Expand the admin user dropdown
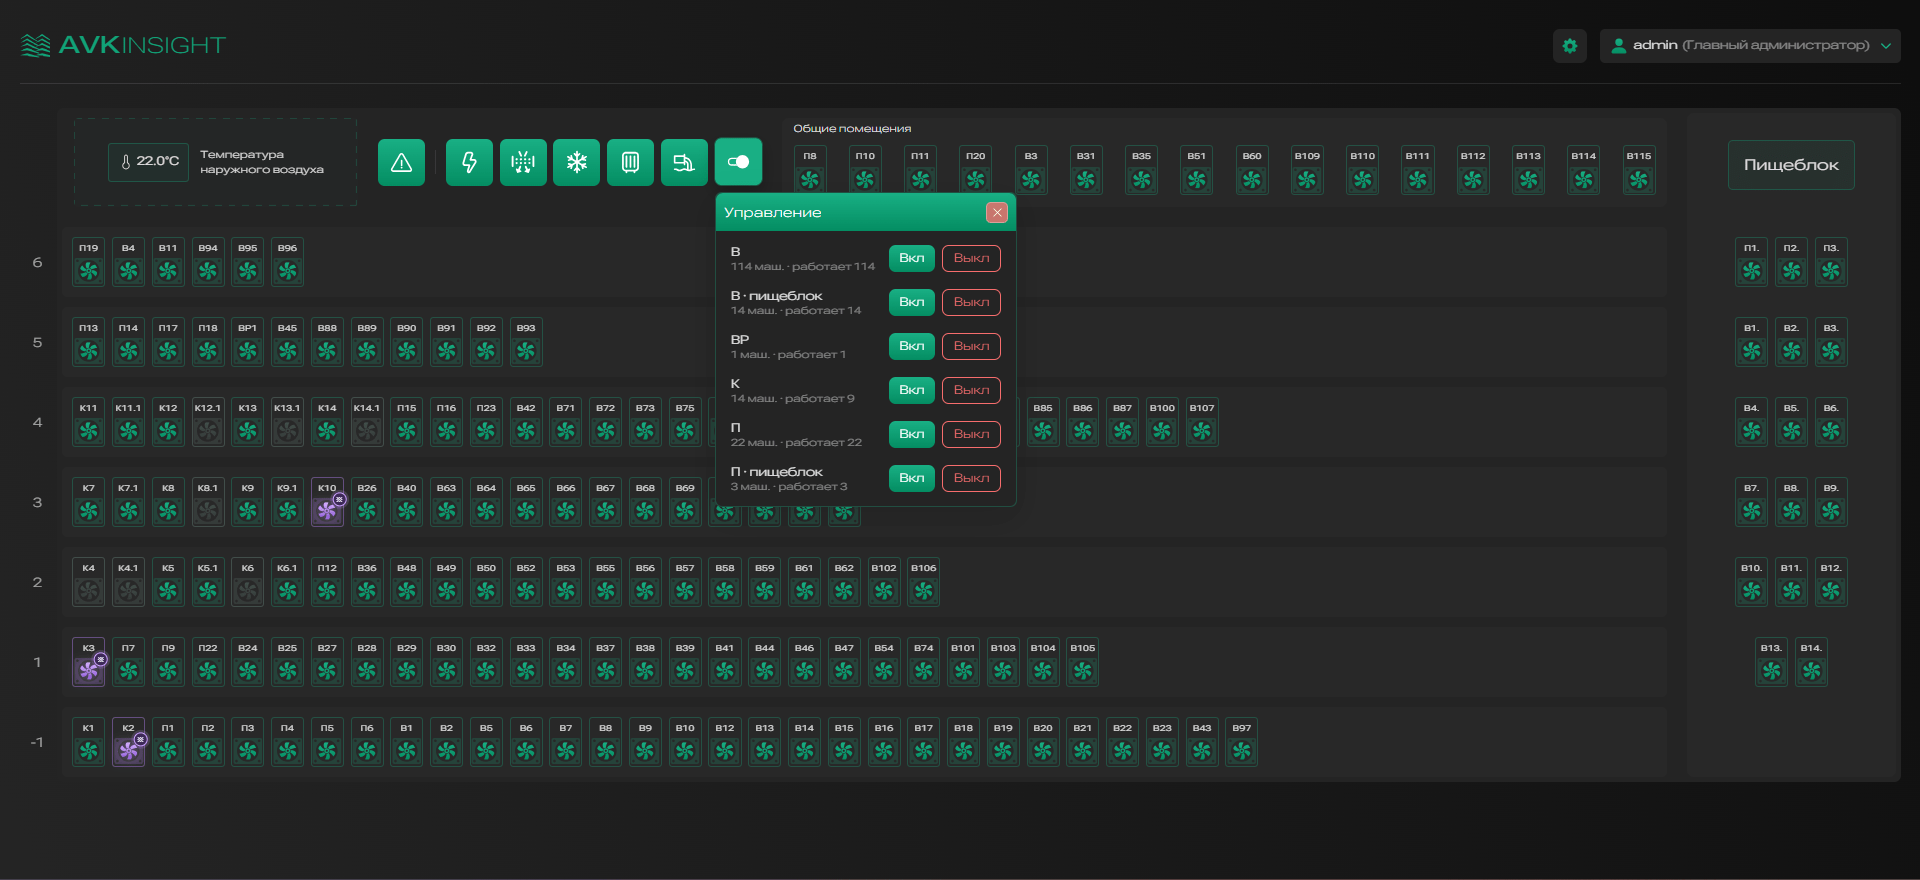This screenshot has height=880, width=1920. click(x=1750, y=46)
